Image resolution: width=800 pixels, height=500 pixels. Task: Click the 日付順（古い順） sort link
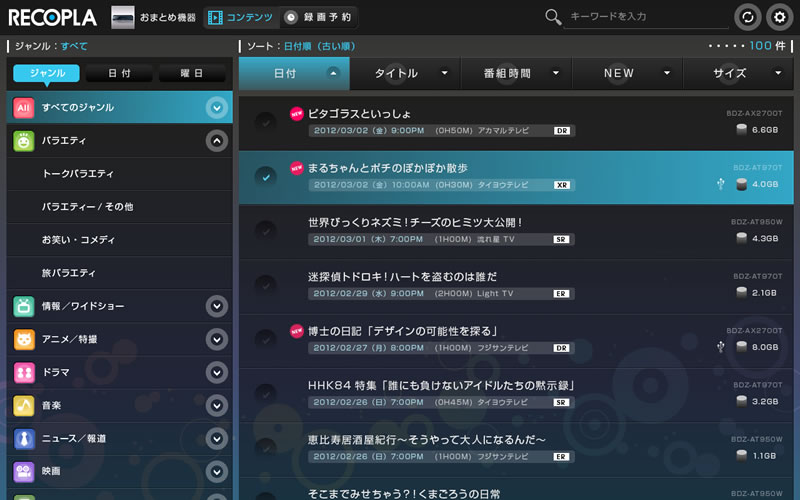(319, 46)
